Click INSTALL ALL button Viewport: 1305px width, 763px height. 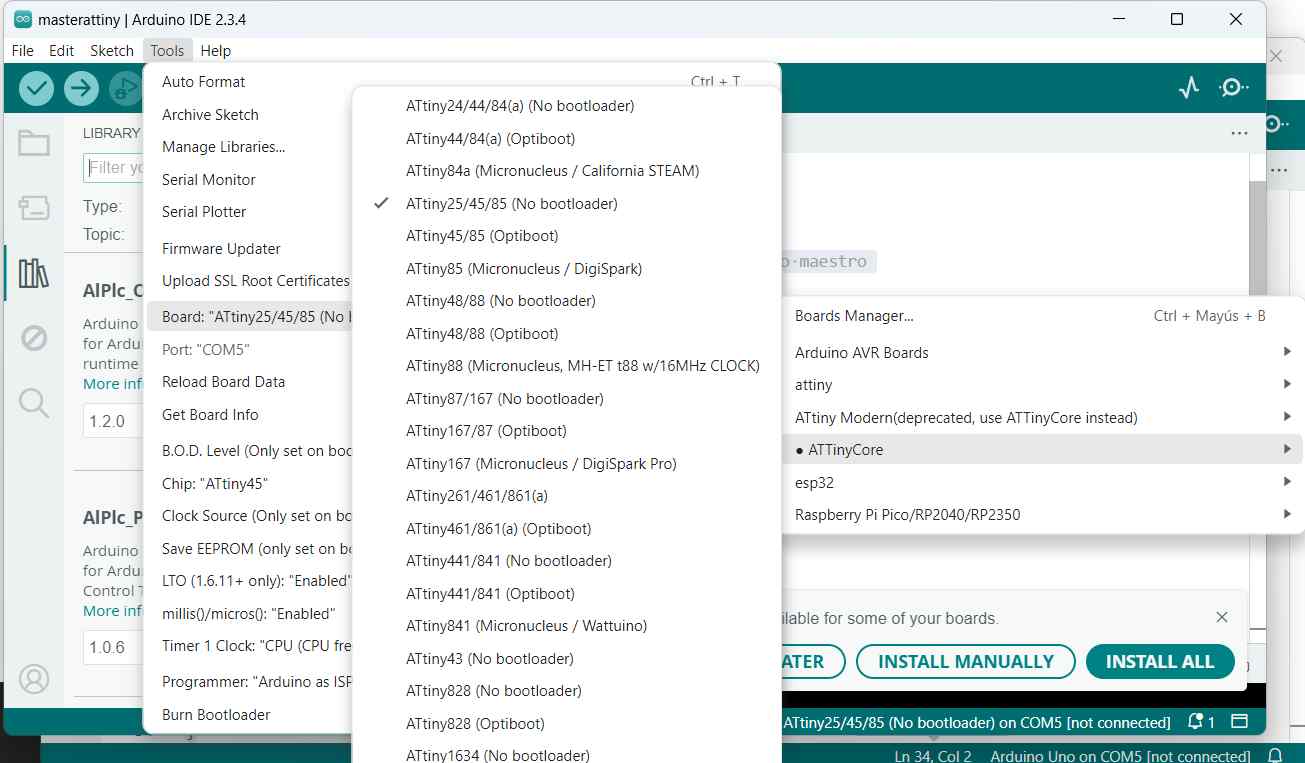click(1160, 662)
